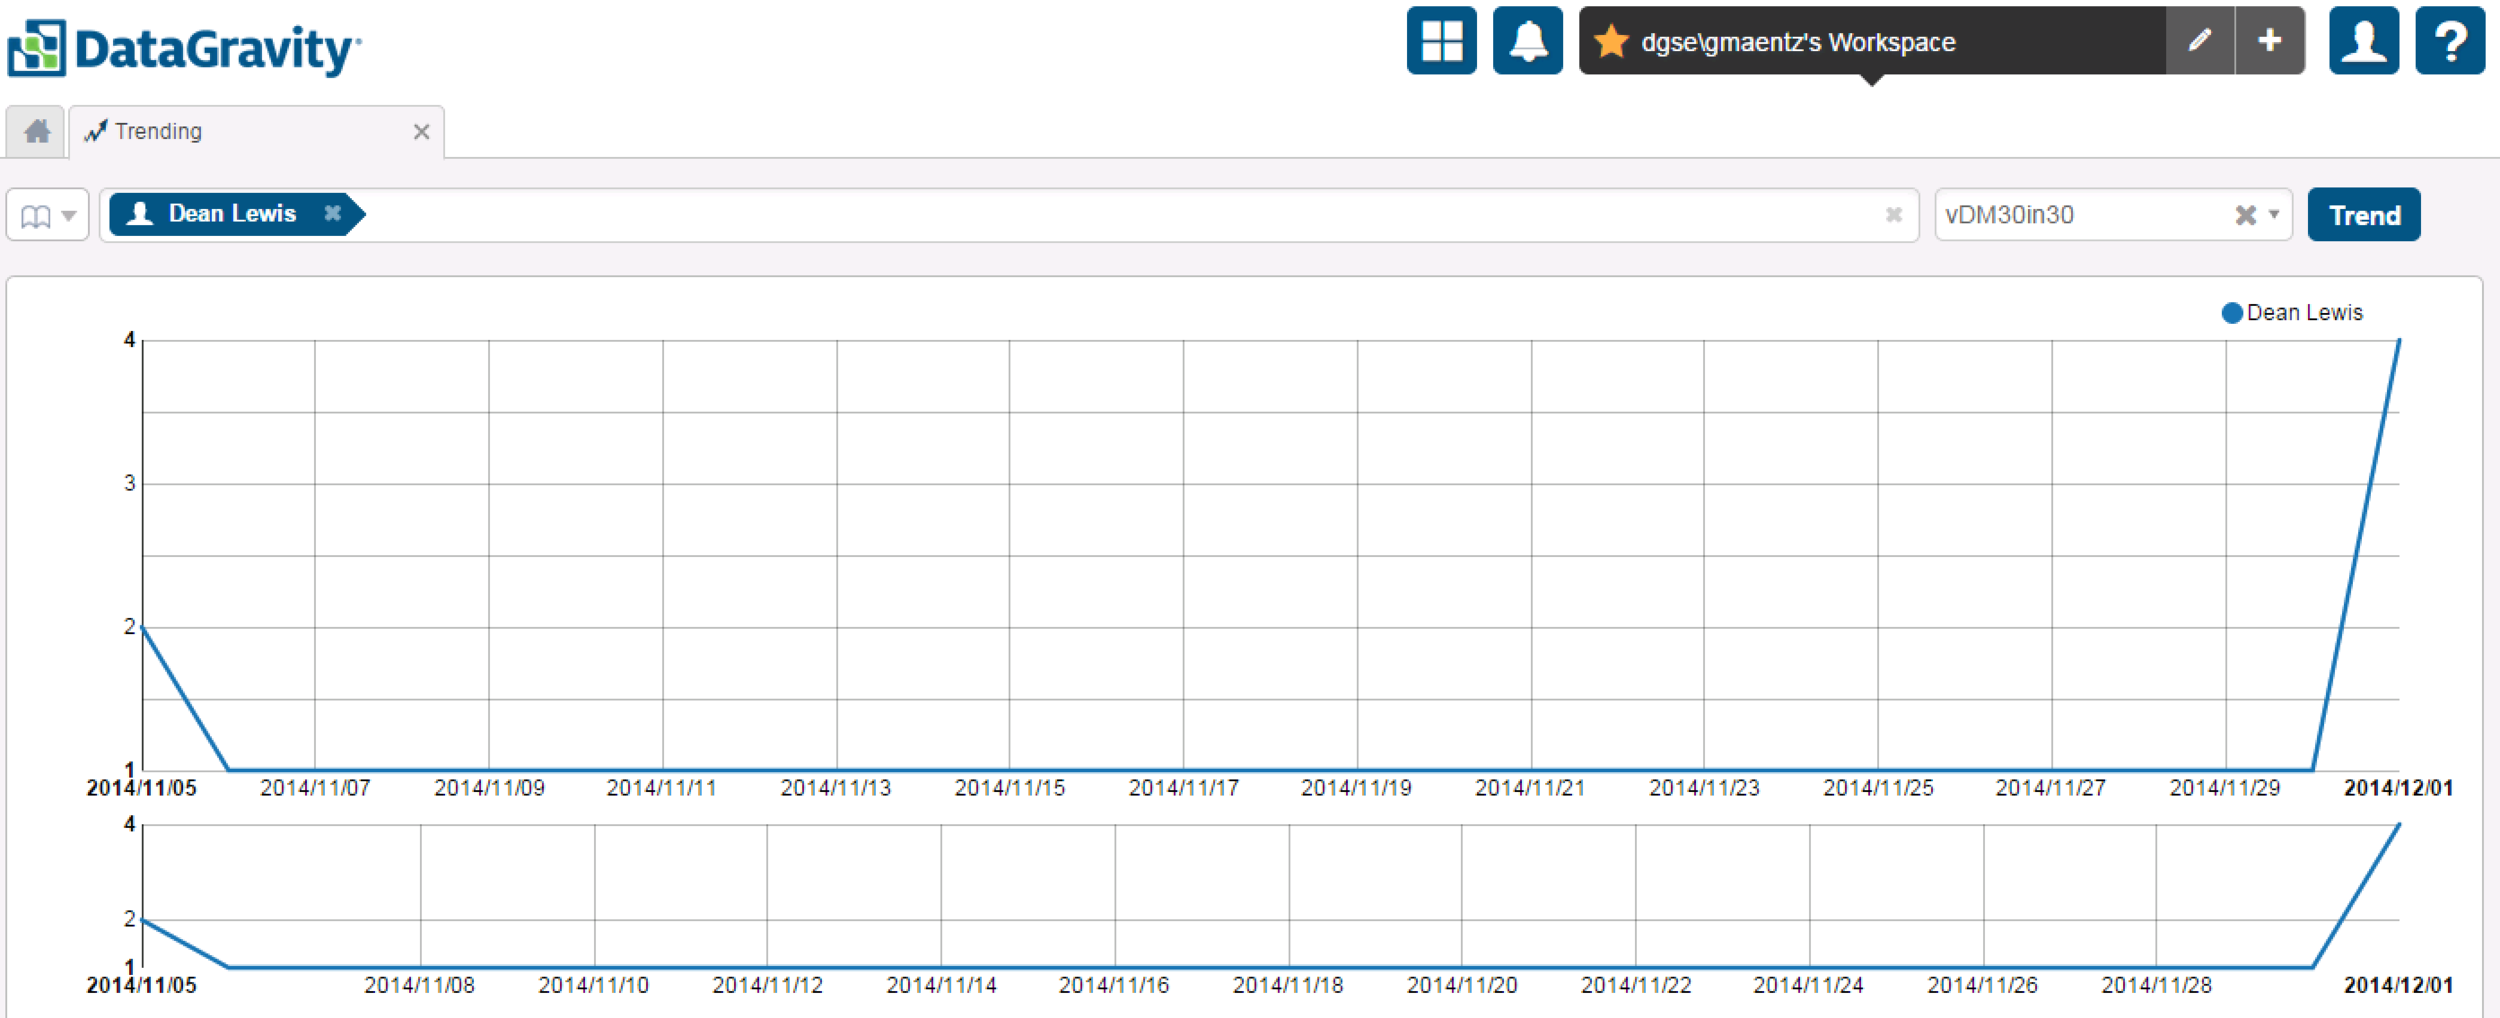This screenshot has width=2500, height=1018.
Task: Toggle Dean Lewis legend series
Action: 2292,313
